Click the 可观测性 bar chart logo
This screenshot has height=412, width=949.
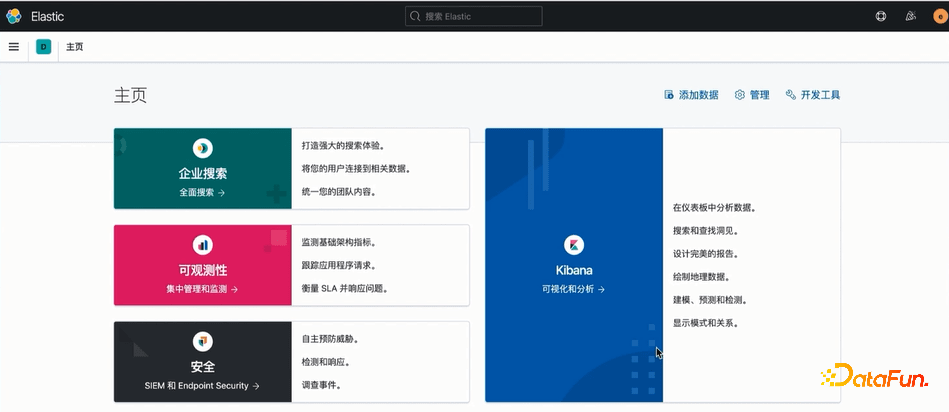(x=203, y=244)
